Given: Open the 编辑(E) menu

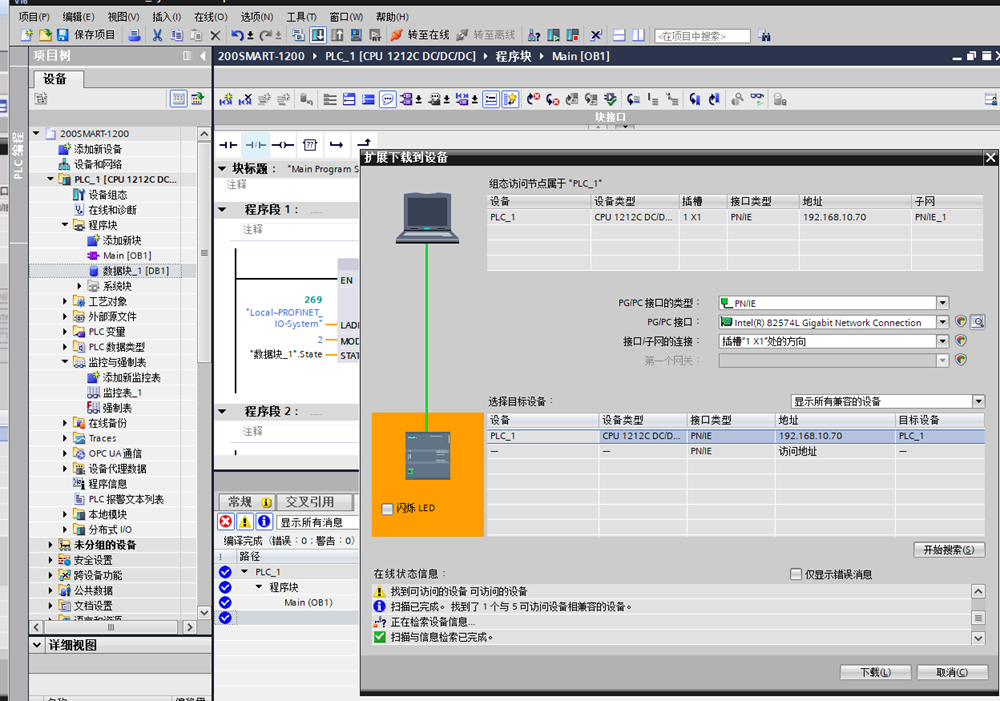Looking at the screenshot, I should 78,17.
